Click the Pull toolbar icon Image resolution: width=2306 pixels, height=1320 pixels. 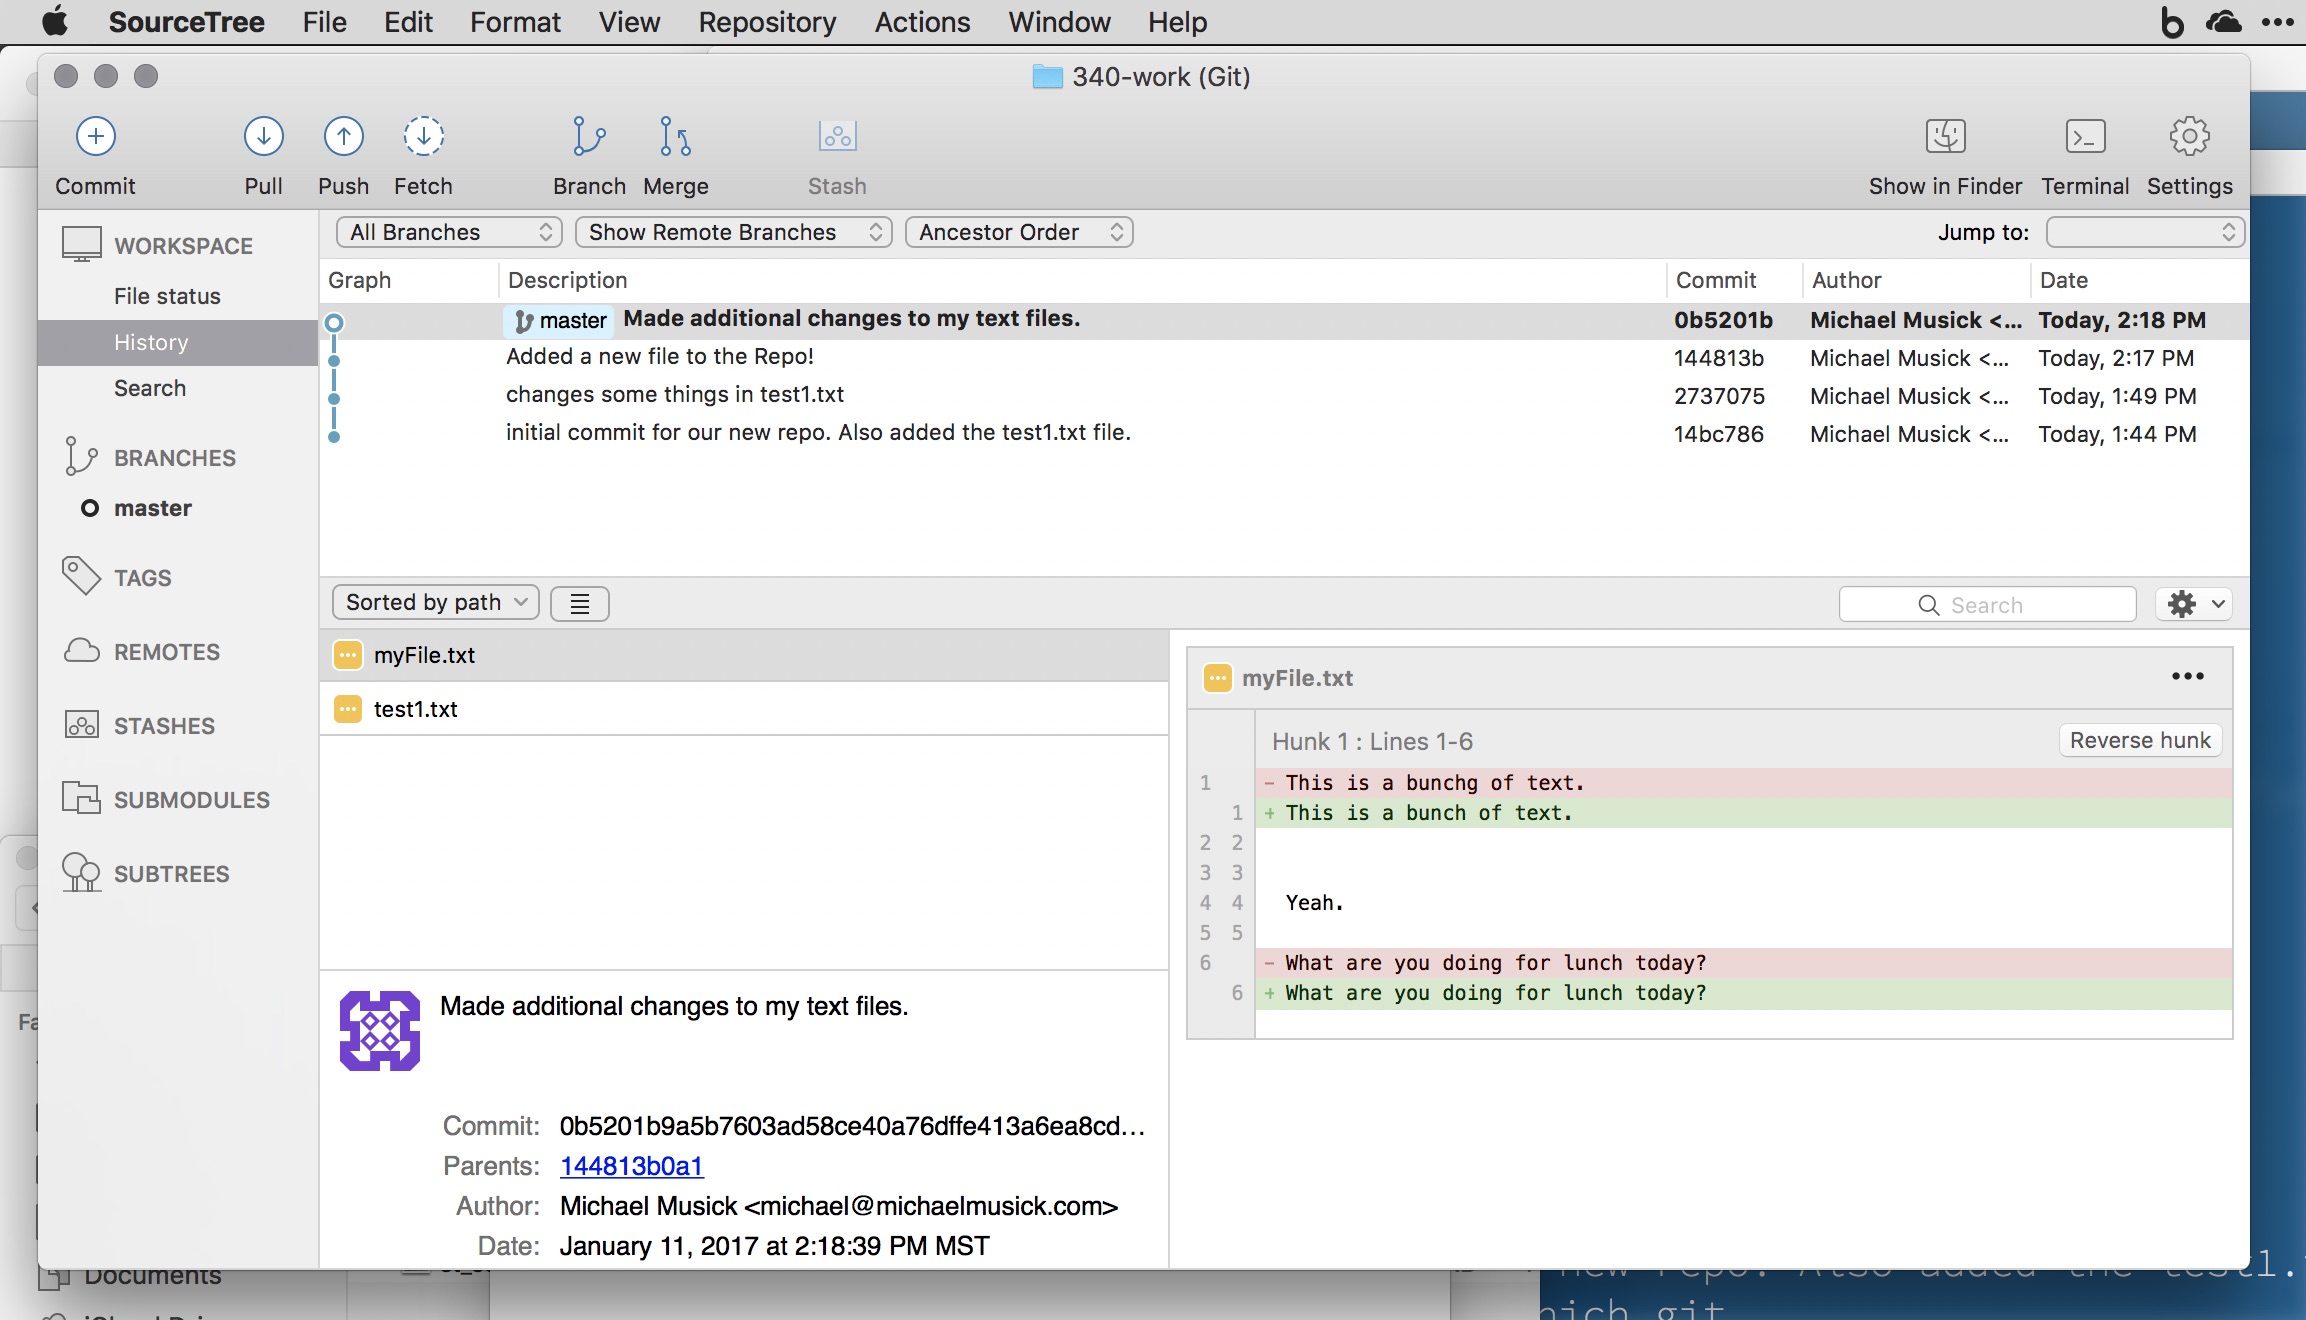click(x=264, y=136)
